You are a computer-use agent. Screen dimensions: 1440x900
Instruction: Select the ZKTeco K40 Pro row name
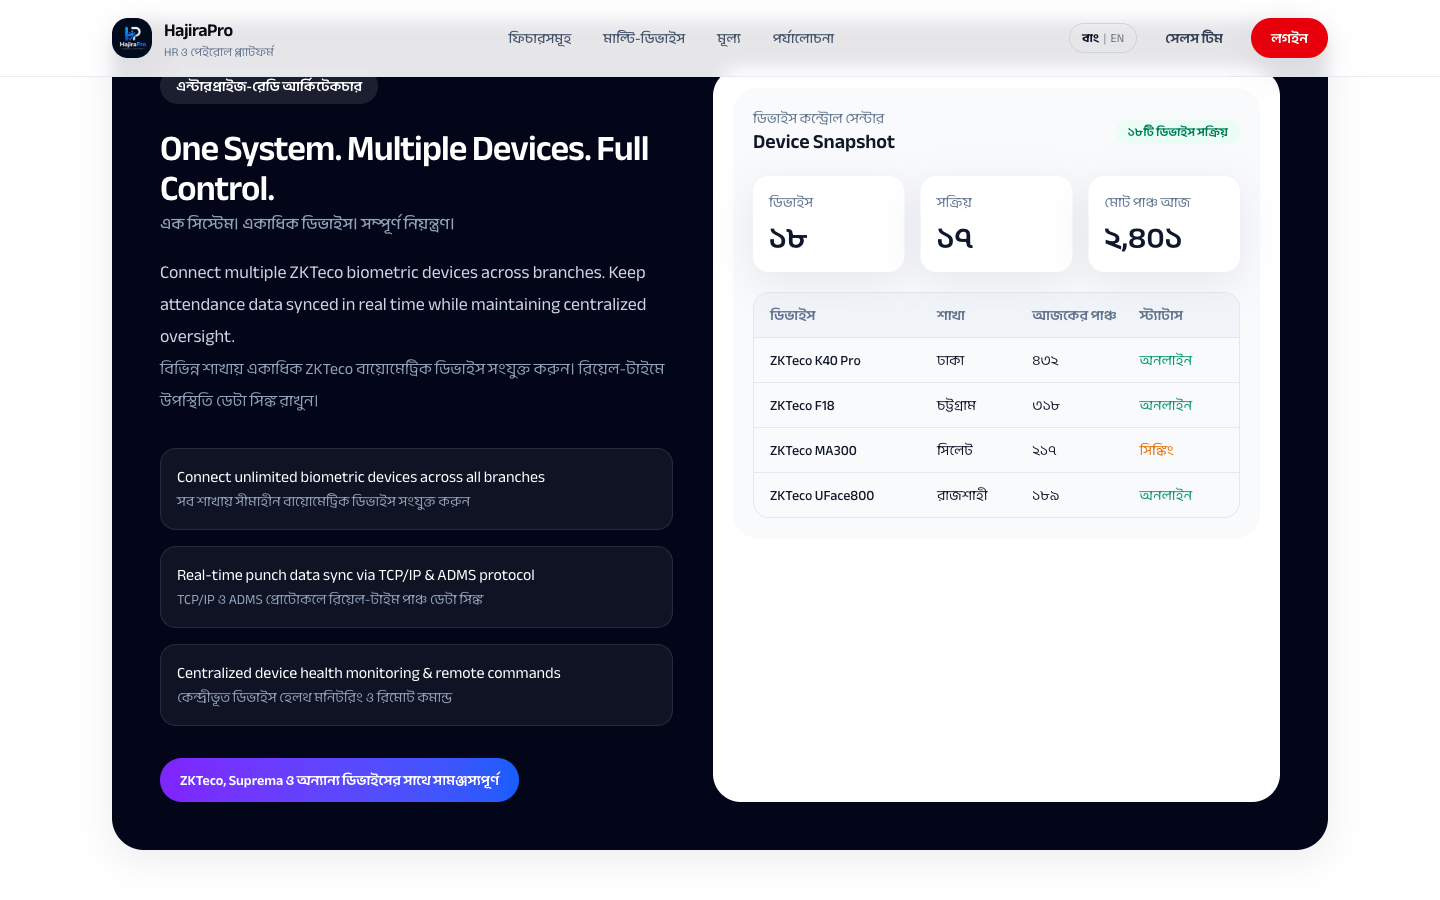pyautogui.click(x=815, y=361)
